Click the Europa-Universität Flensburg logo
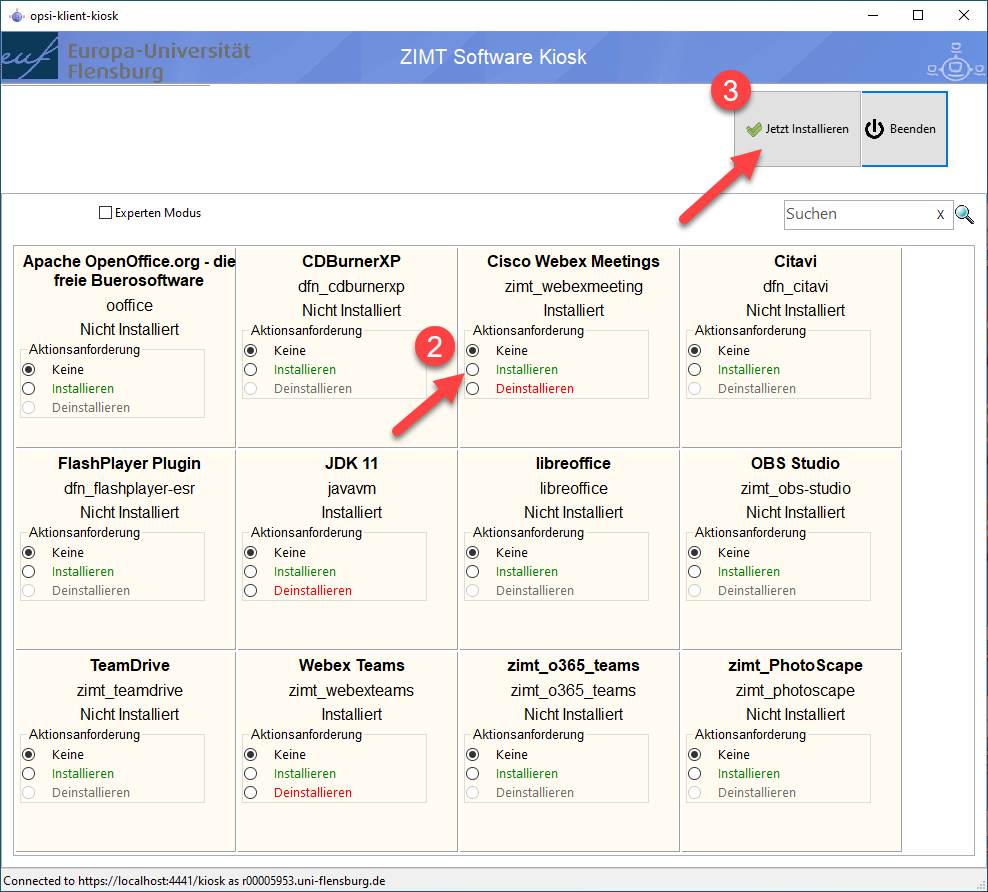Image resolution: width=988 pixels, height=892 pixels. 125,59
